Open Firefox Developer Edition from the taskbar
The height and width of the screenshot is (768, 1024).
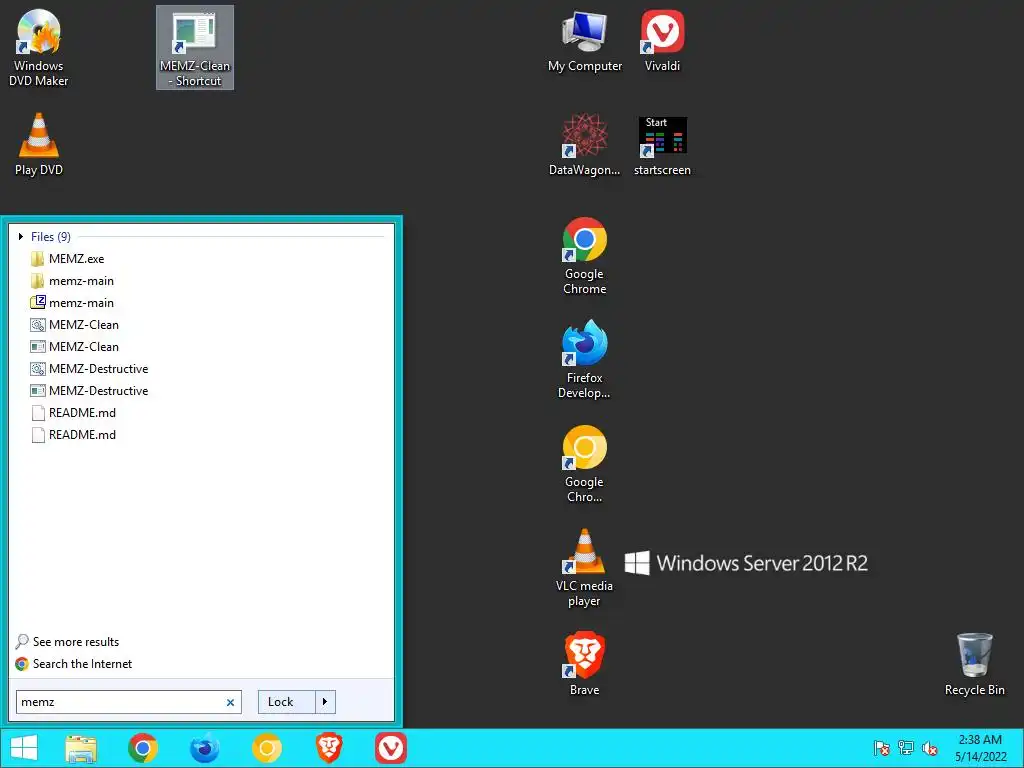click(204, 748)
